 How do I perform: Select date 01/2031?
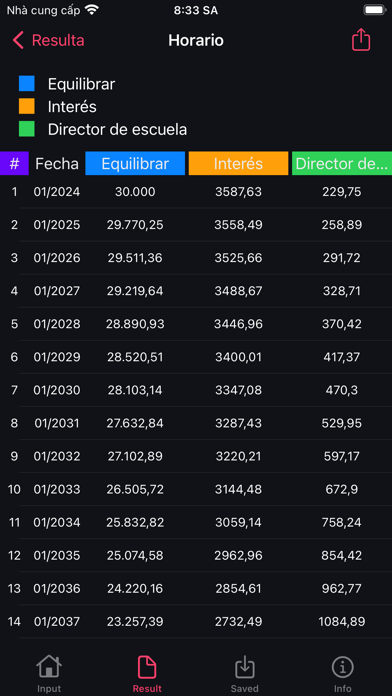(57, 423)
